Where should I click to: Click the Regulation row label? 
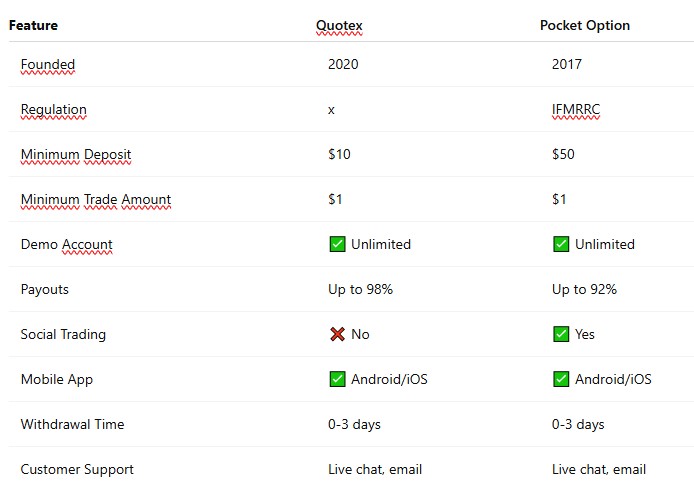click(54, 110)
